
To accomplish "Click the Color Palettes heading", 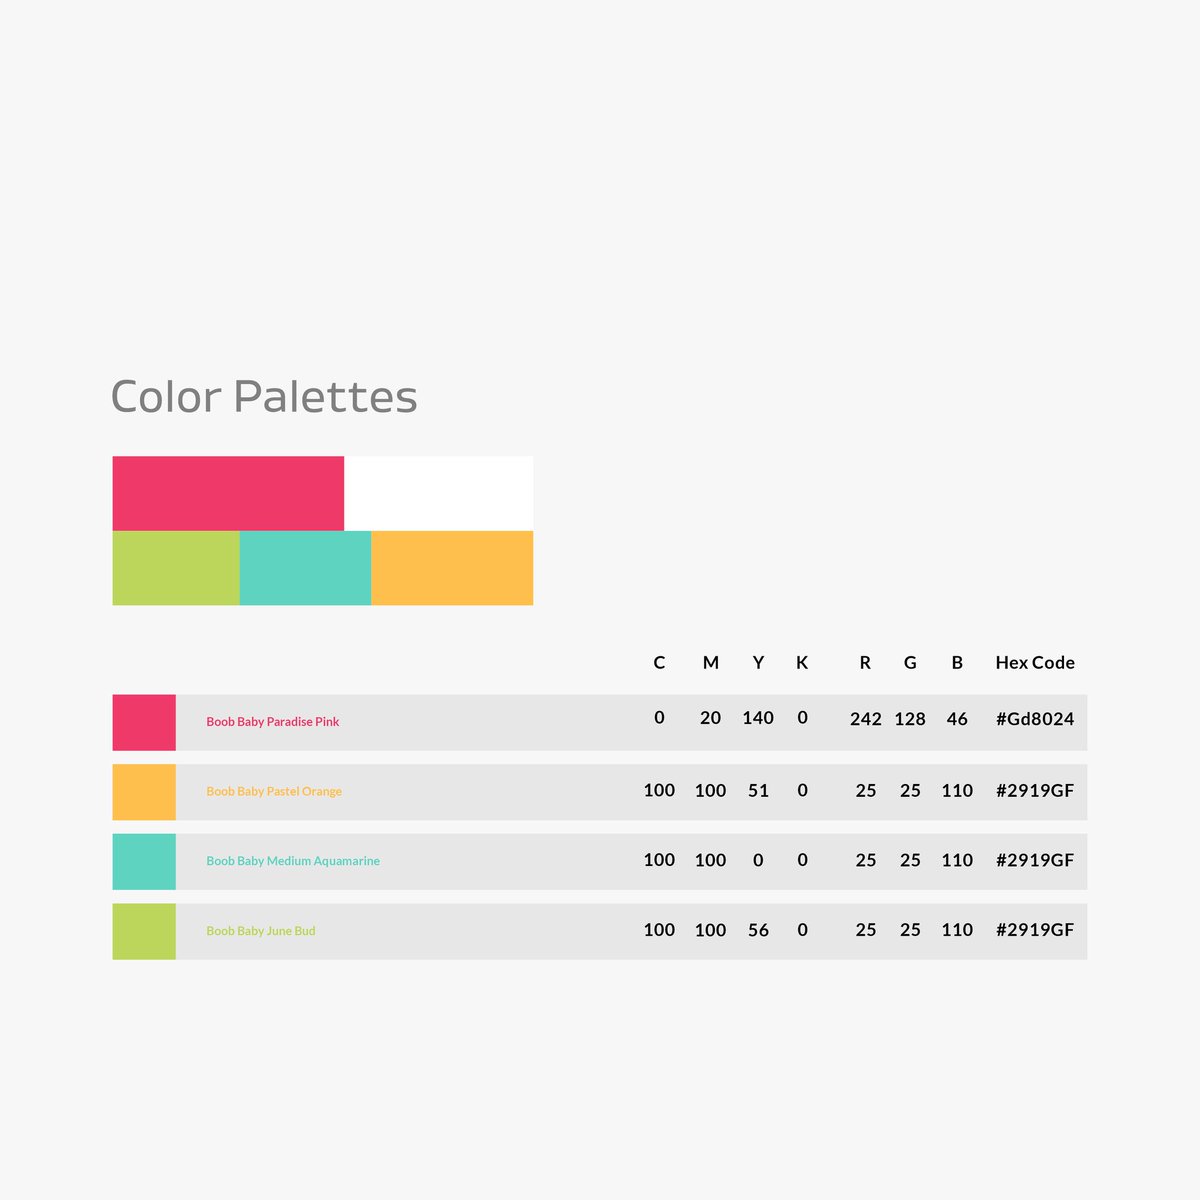I will click(x=264, y=397).
